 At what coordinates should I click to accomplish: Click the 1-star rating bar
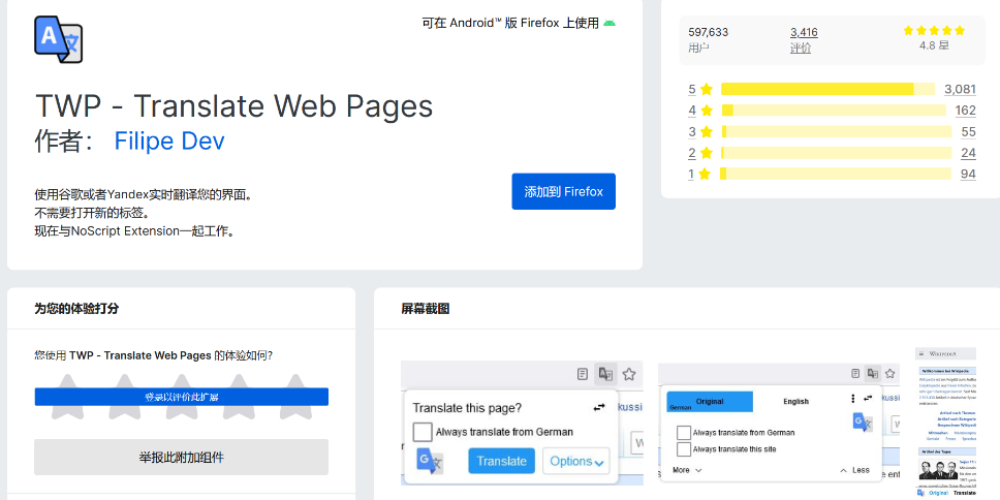[835, 173]
